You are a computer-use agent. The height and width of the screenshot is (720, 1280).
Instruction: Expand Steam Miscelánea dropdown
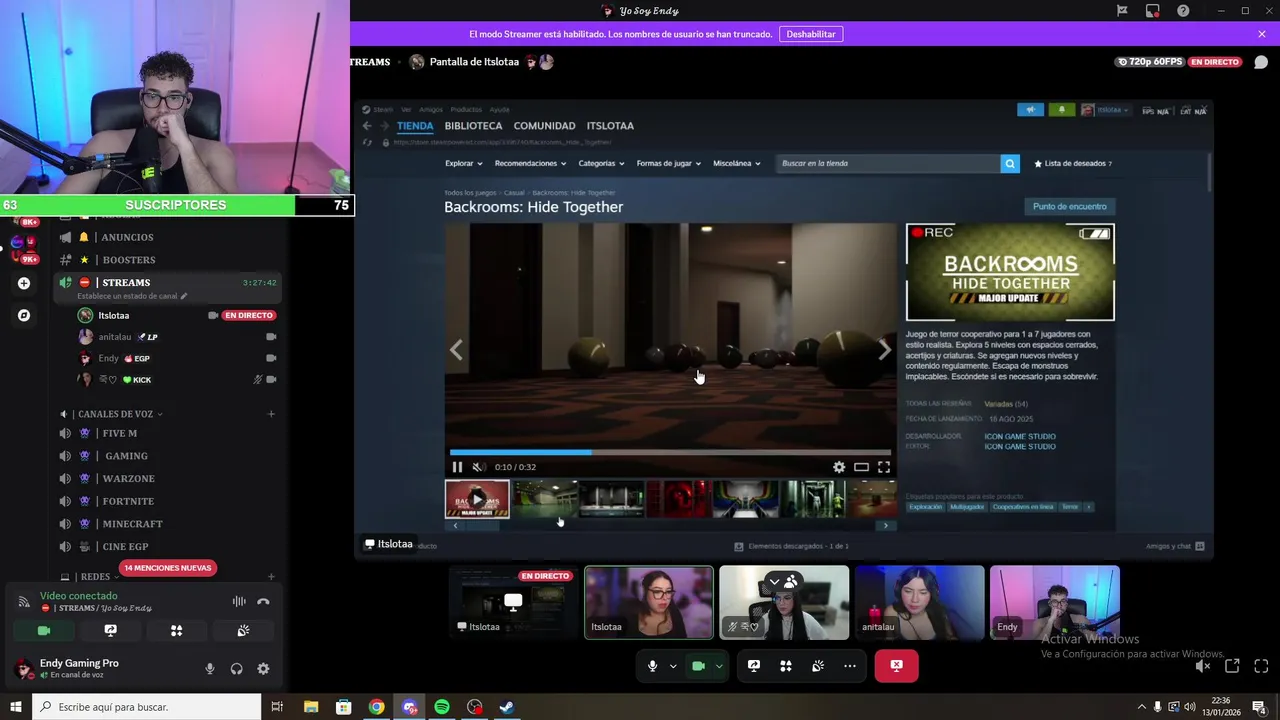(737, 163)
